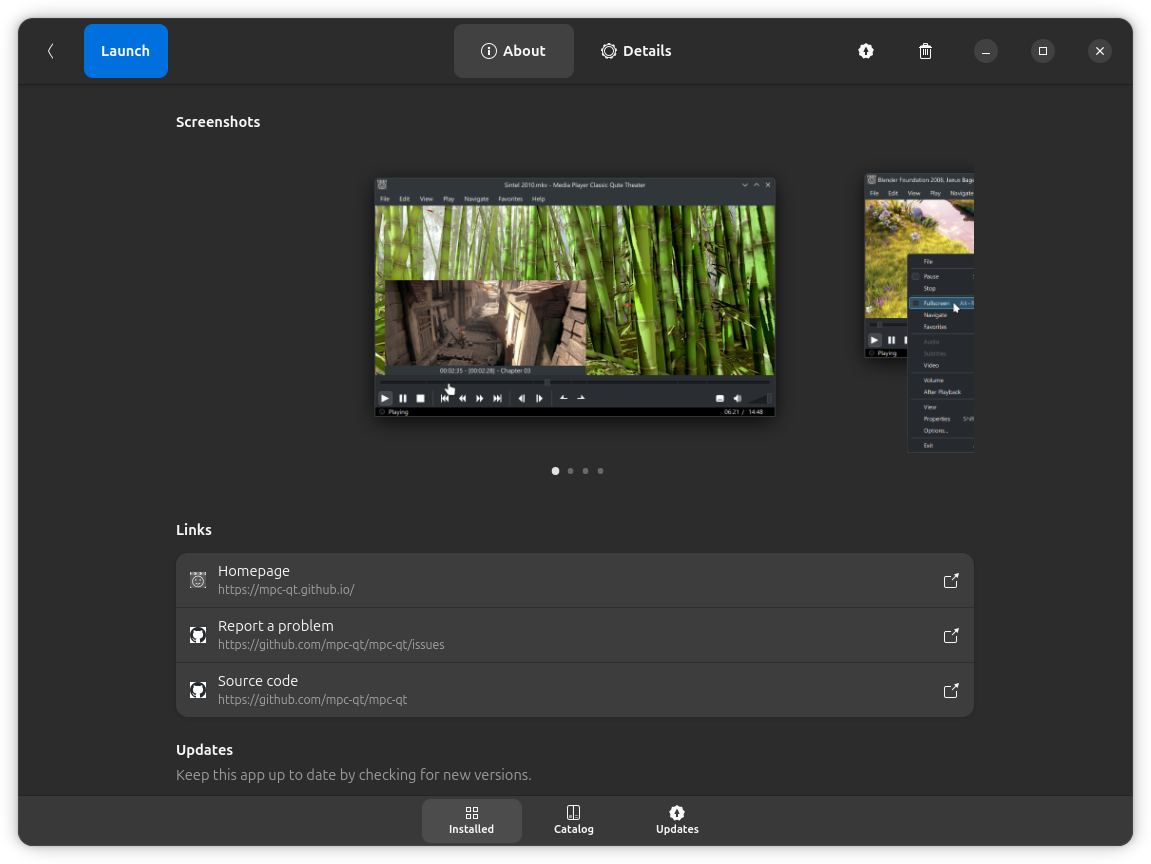Select the third carousel page dot
The height and width of the screenshot is (864, 1151).
[x=586, y=471]
